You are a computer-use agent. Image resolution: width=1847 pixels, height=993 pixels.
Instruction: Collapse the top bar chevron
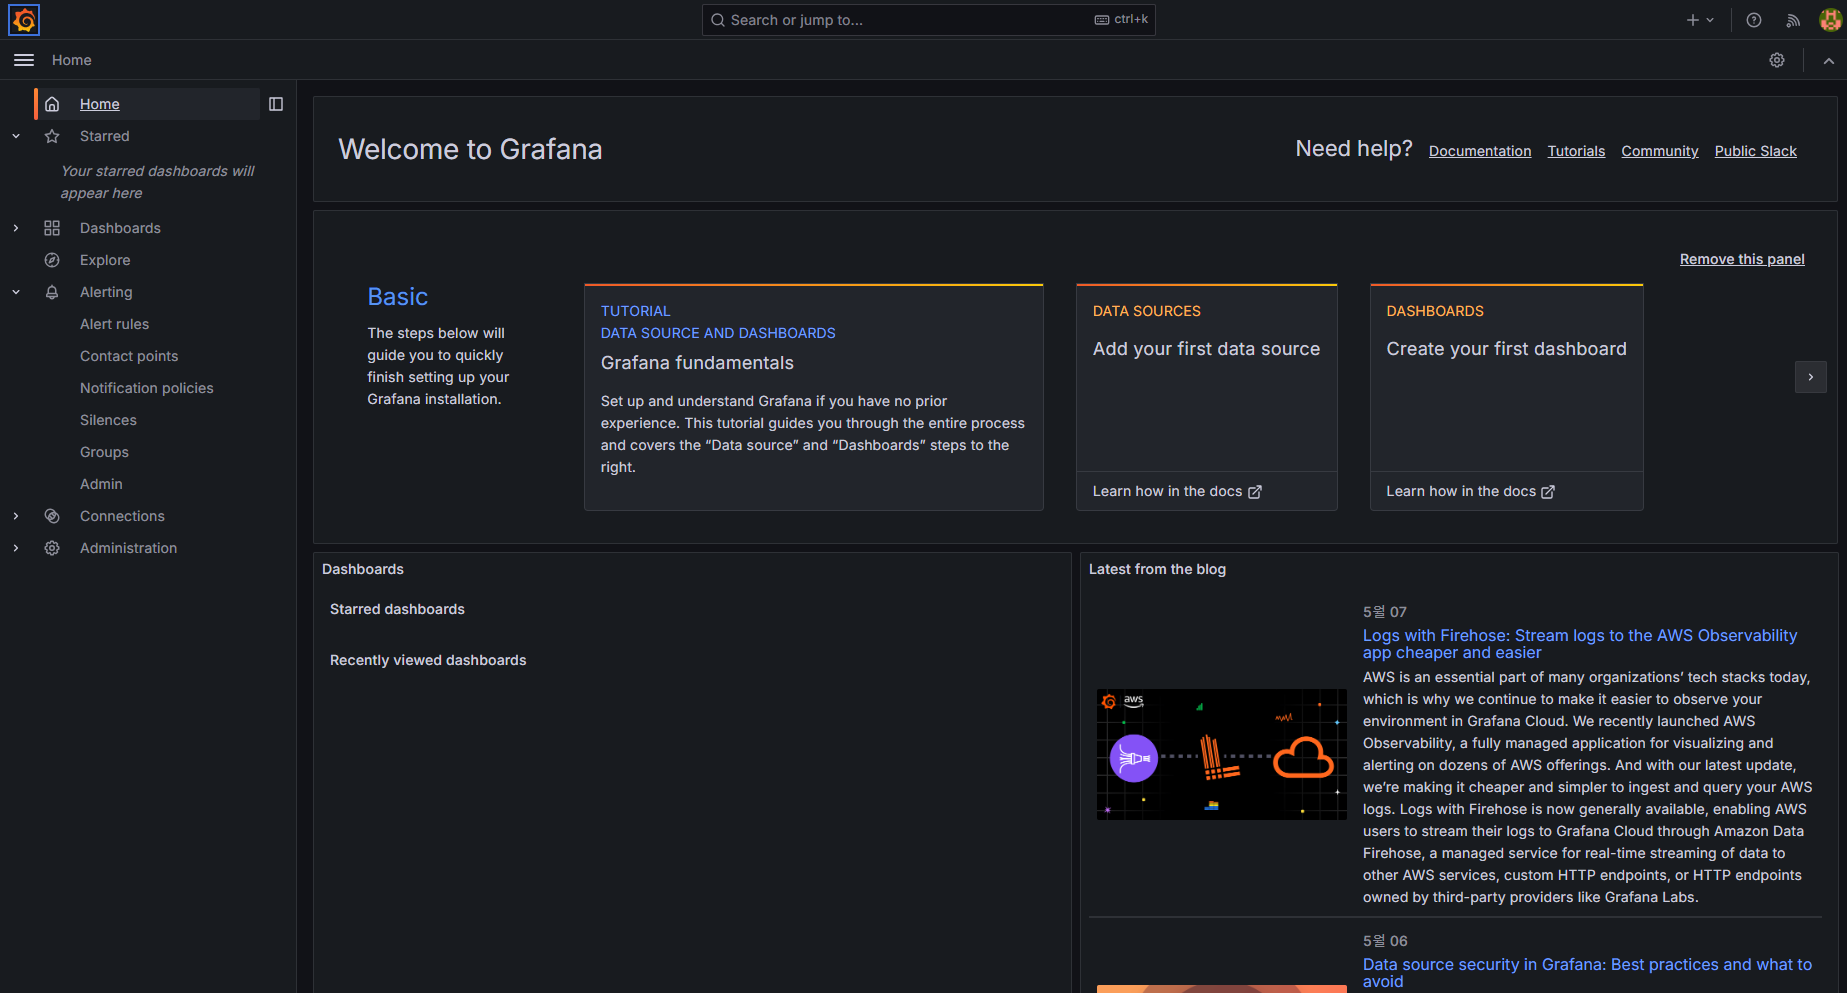(x=1828, y=61)
